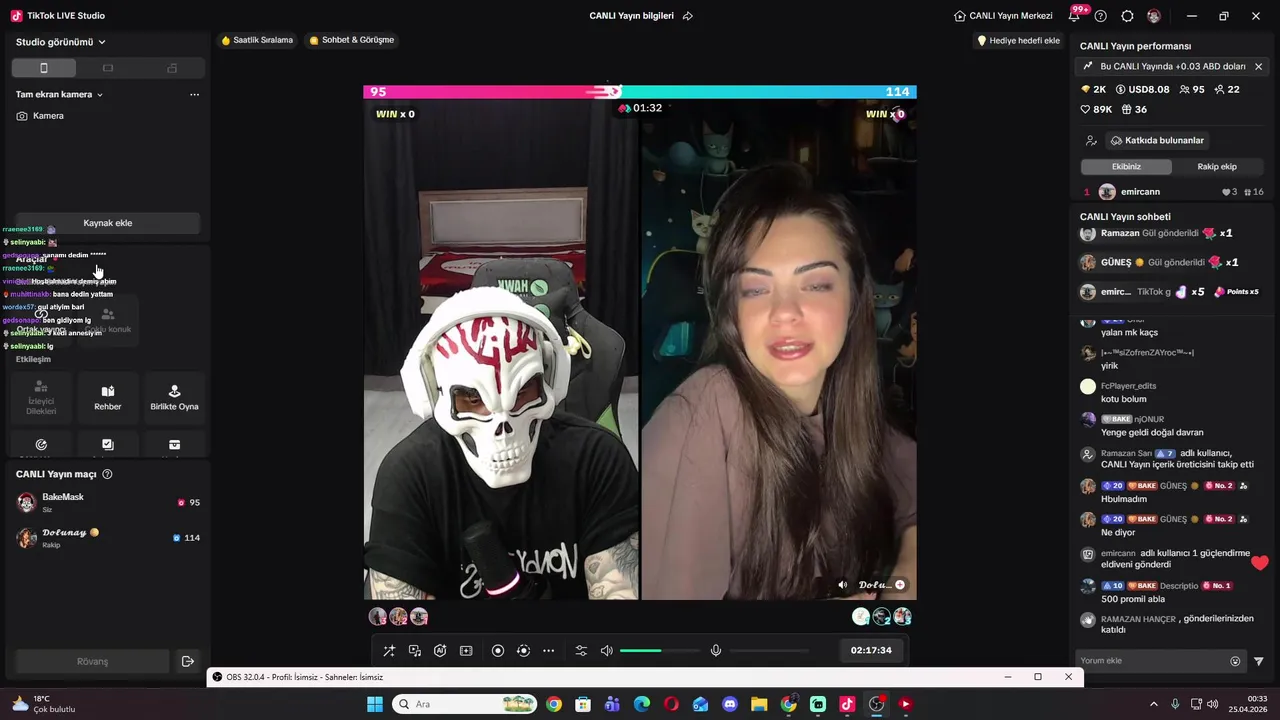Image resolution: width=1280 pixels, height=720 pixels.
Task: Open İzleyici Dilekleri tool
Action: pyautogui.click(x=41, y=397)
